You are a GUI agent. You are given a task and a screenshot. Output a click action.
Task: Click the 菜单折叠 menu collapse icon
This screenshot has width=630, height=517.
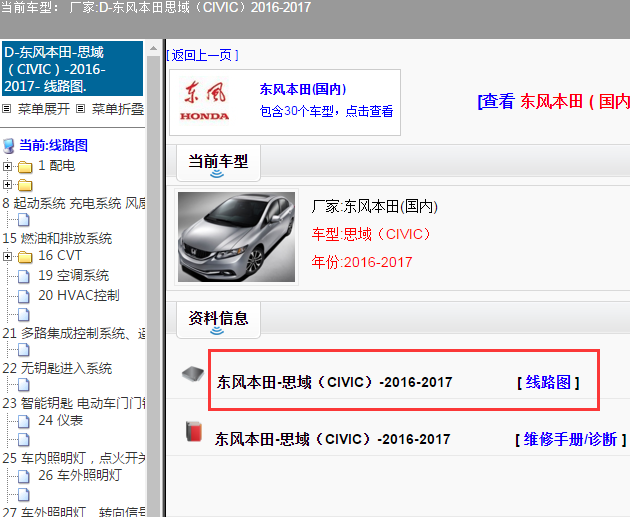[81, 108]
